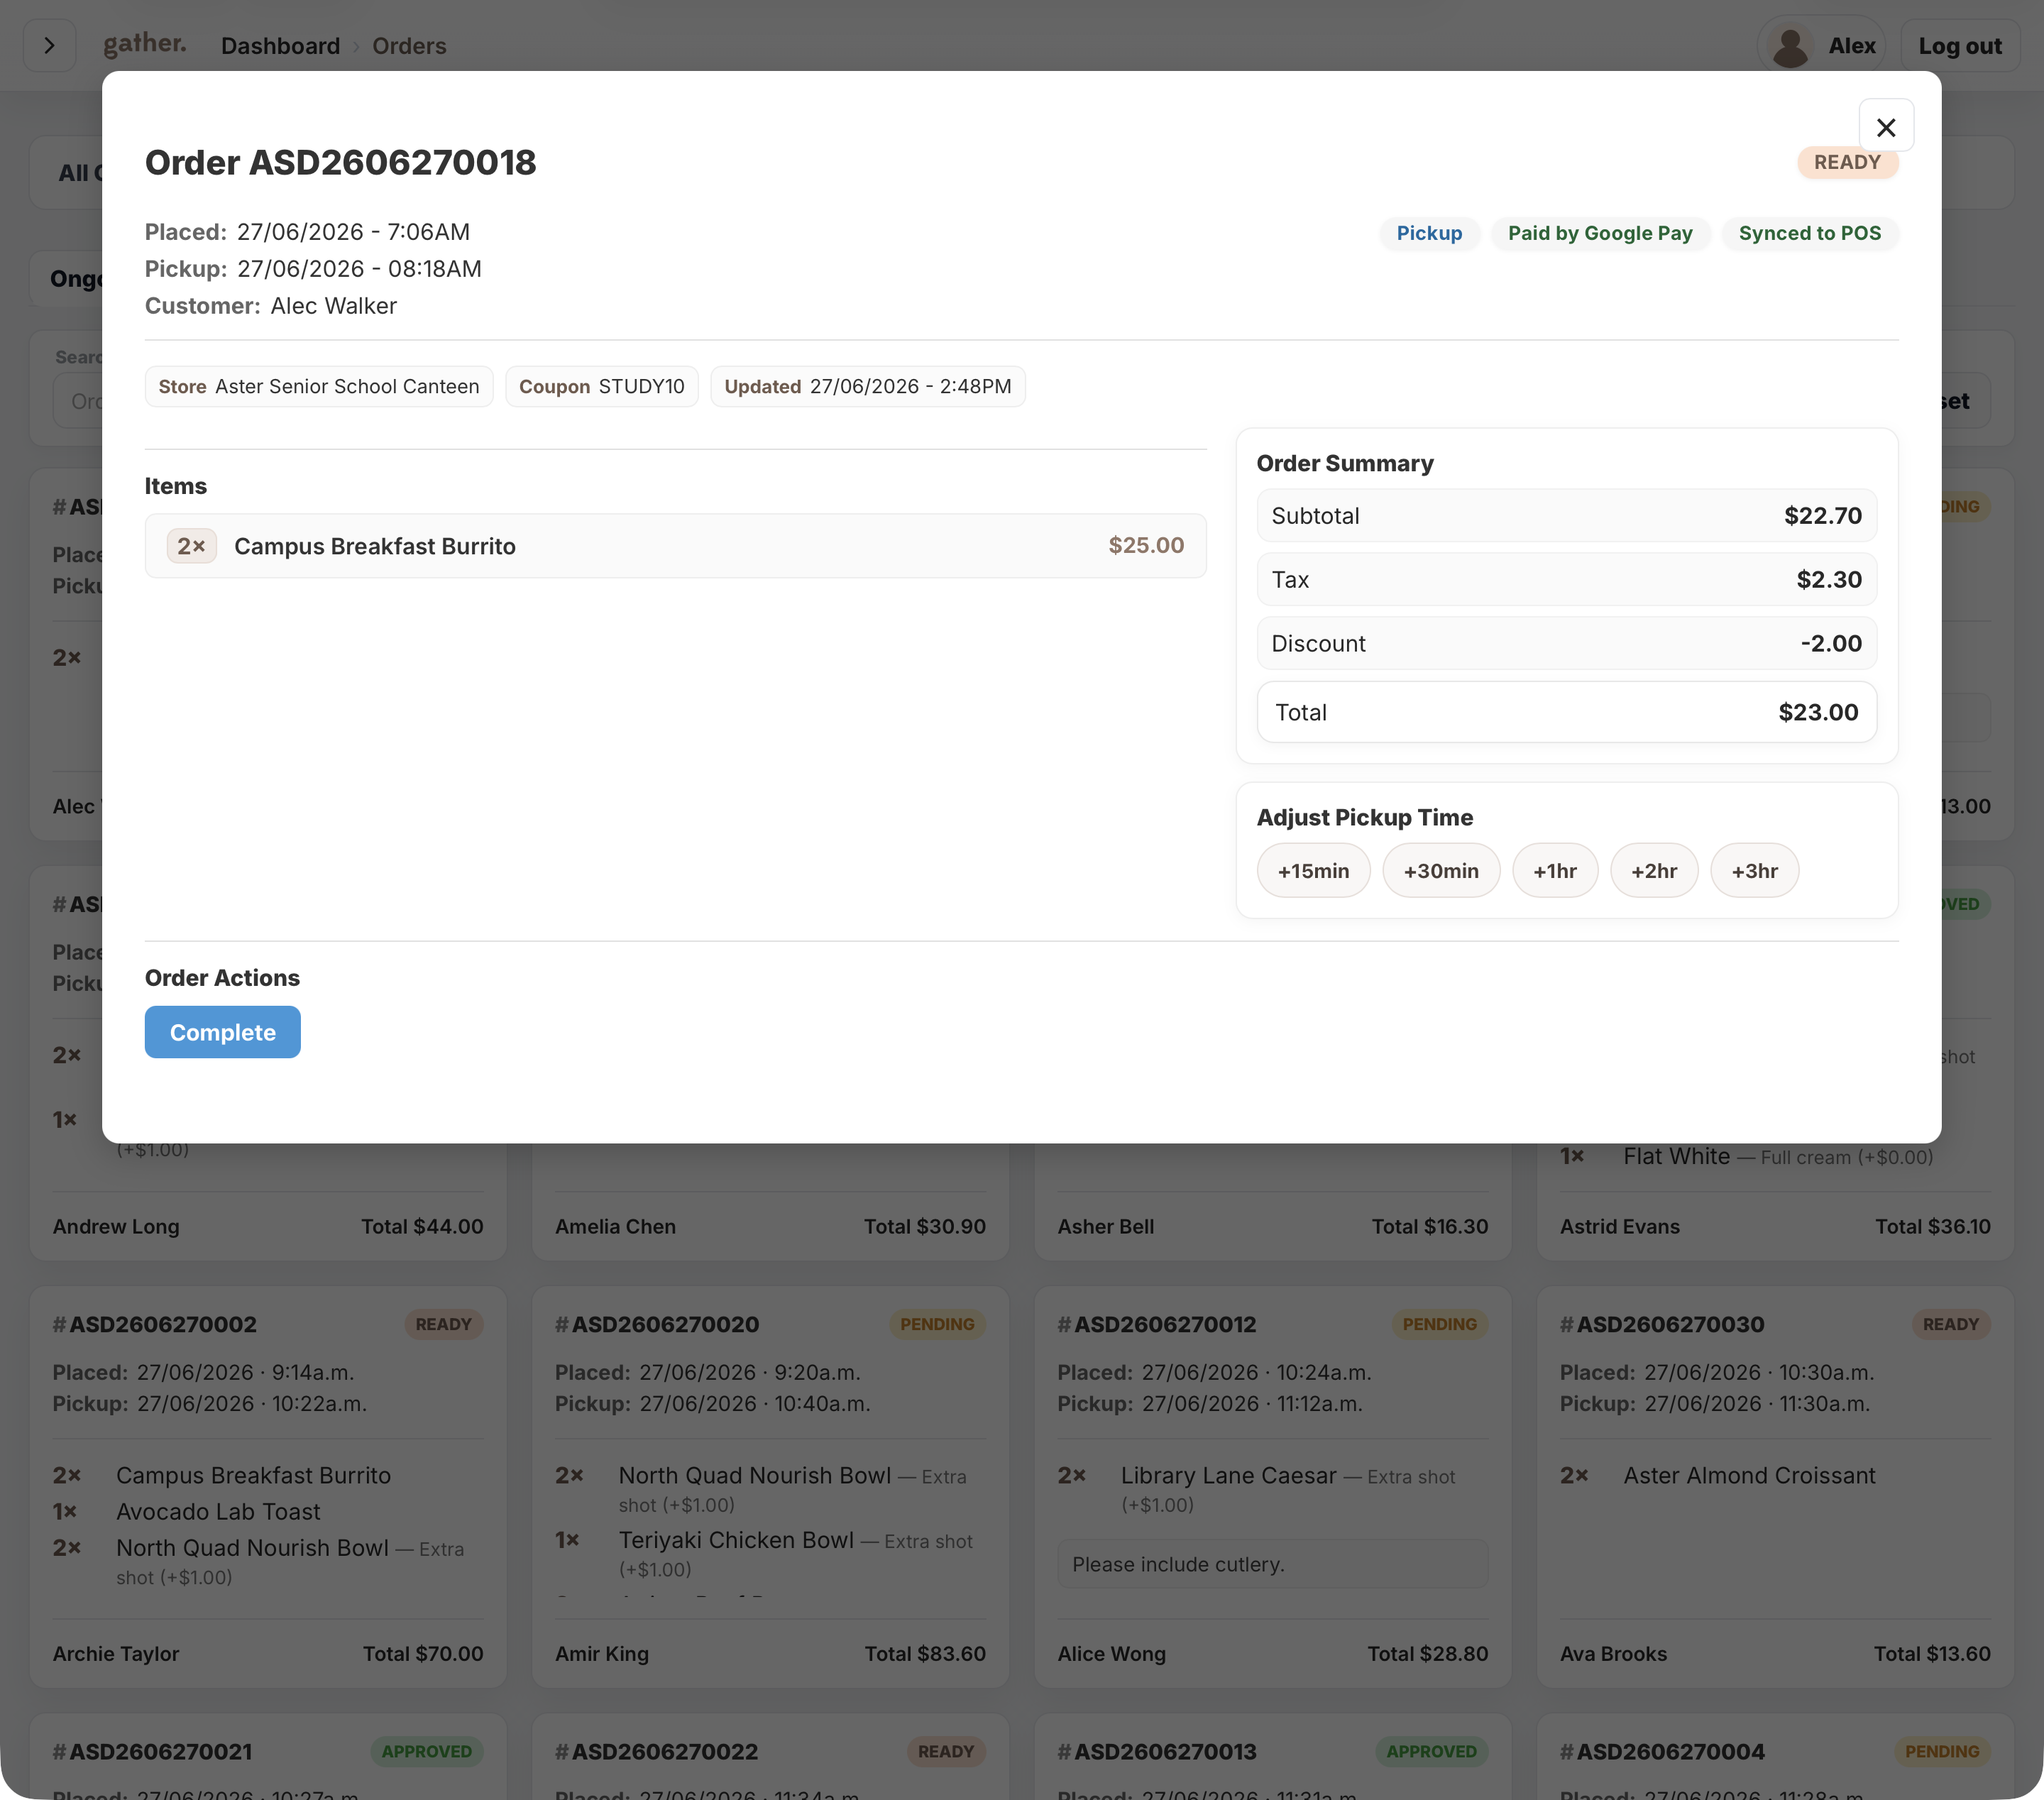2044x1800 pixels.
Task: Open order card #ASD2606270013
Action: point(1273,1756)
